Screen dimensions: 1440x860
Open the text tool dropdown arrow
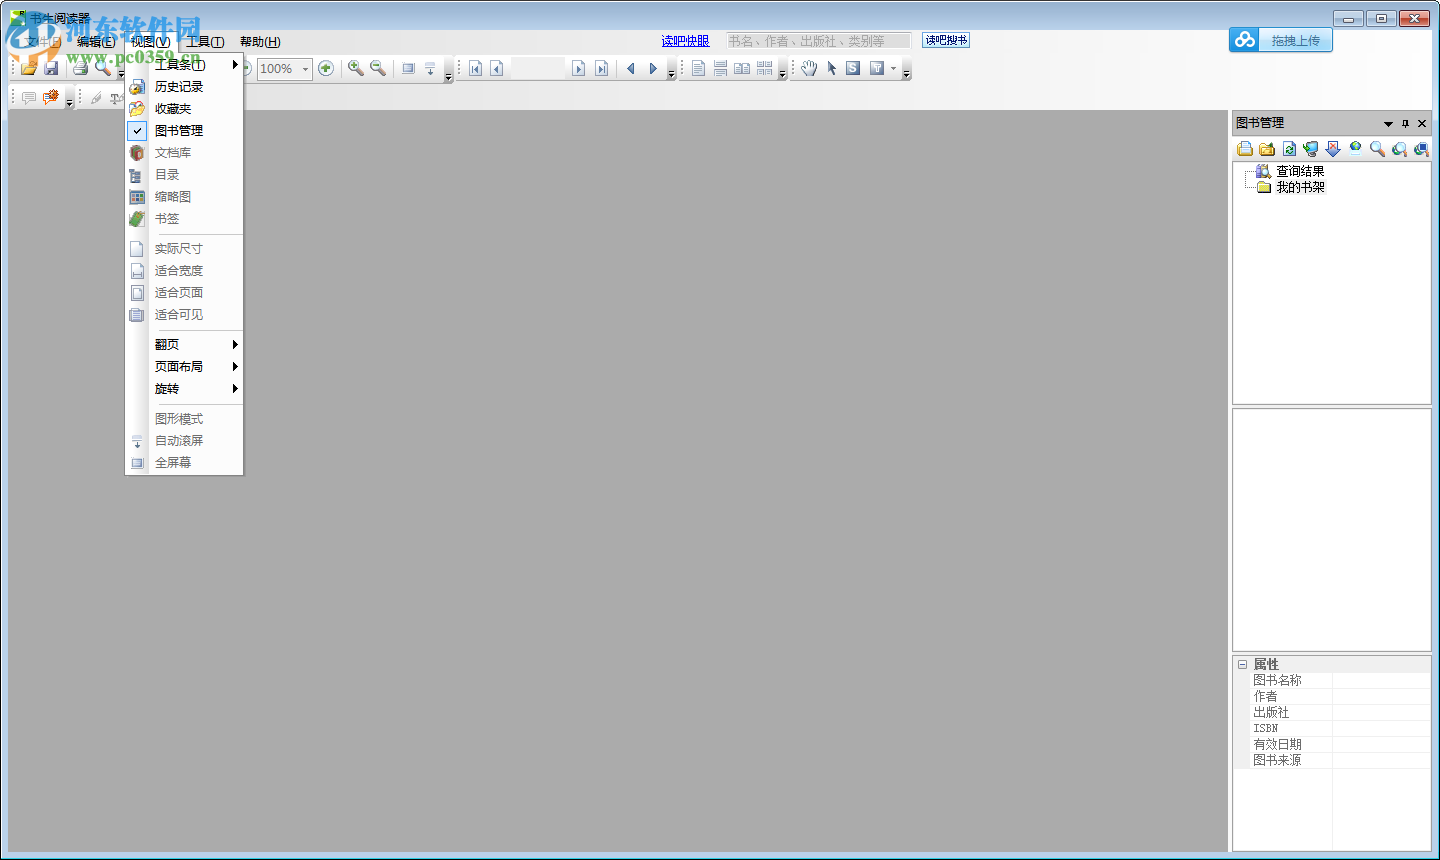pos(893,68)
